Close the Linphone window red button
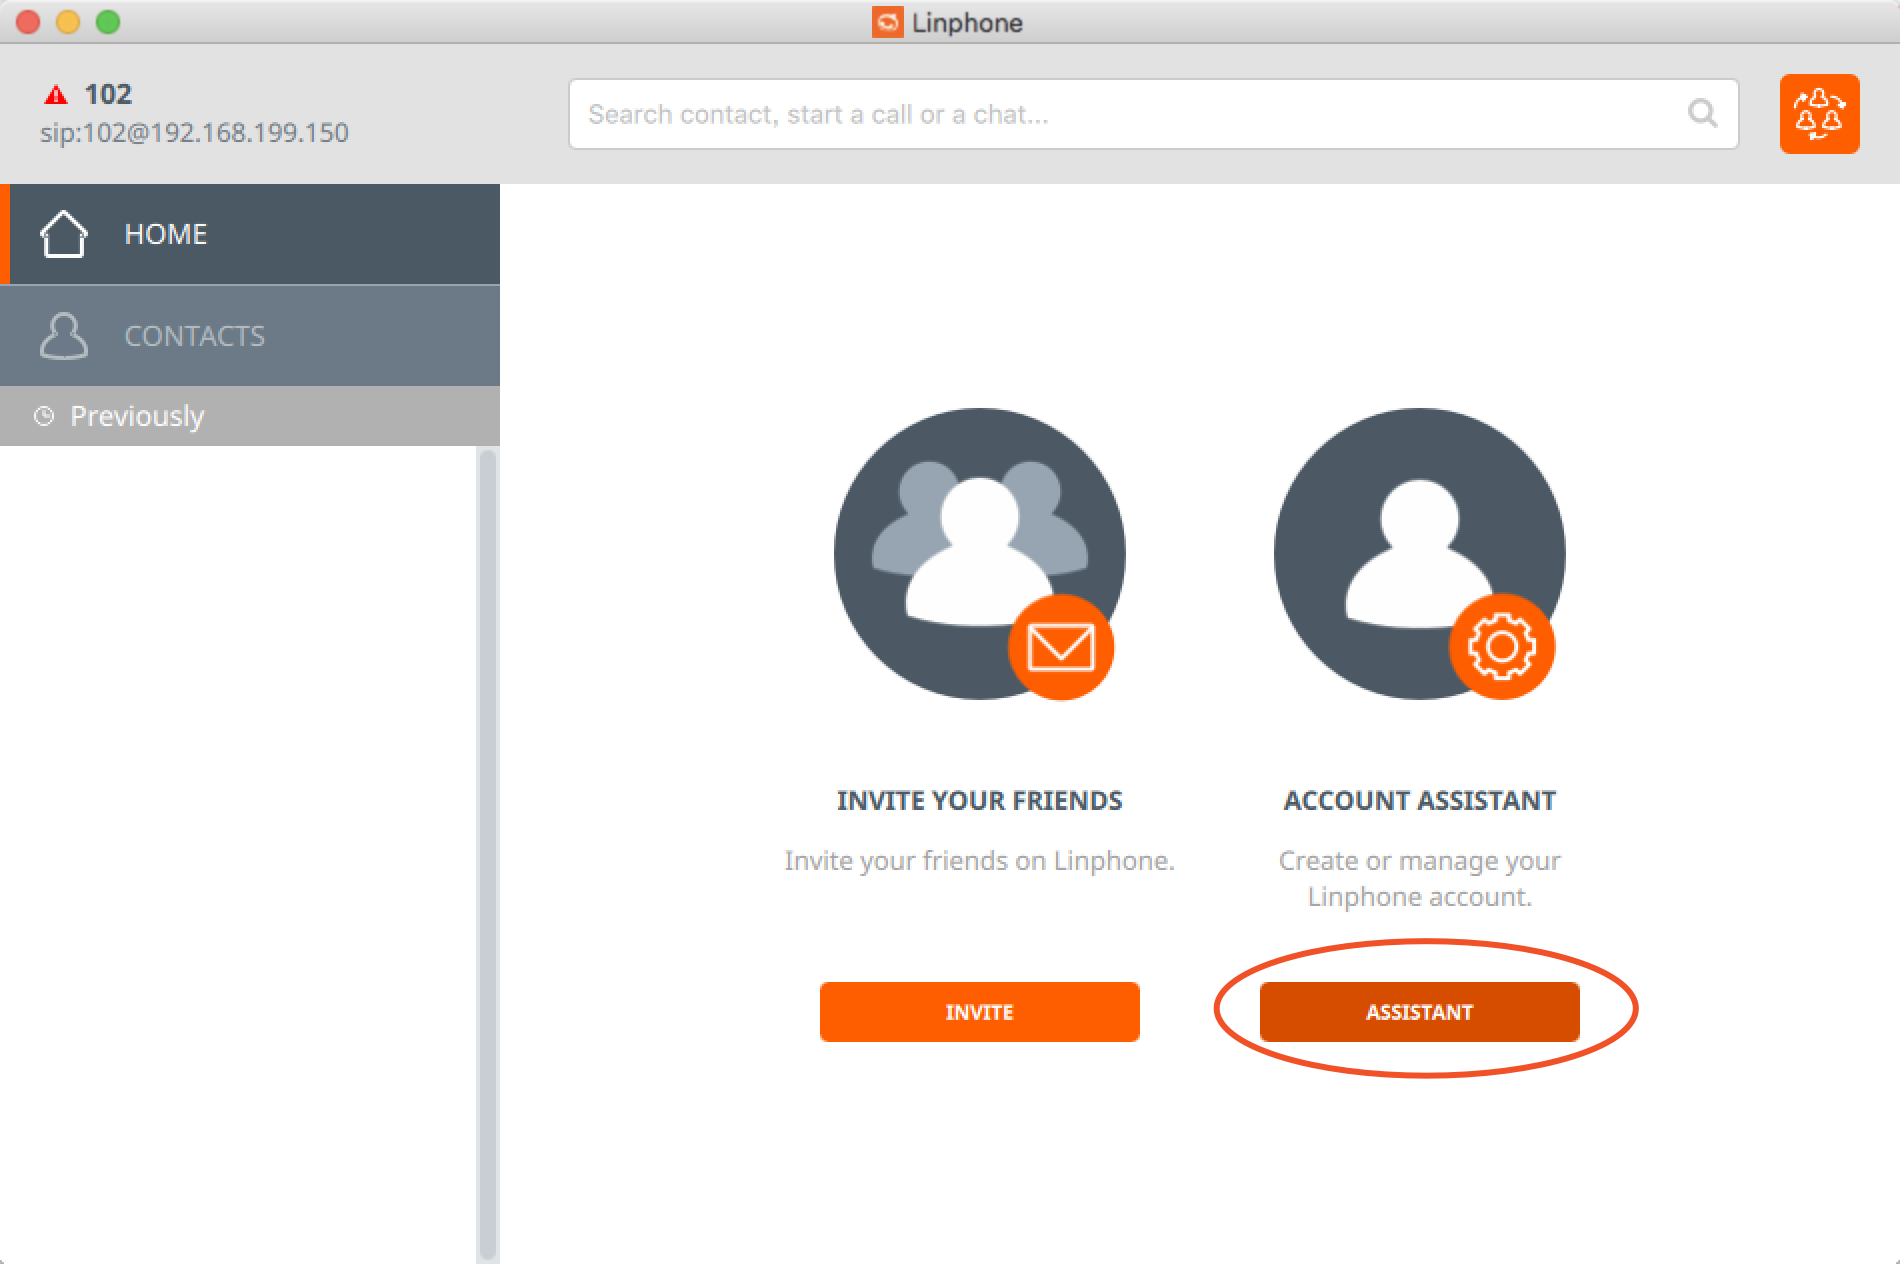This screenshot has height=1264, width=1900. [x=28, y=22]
